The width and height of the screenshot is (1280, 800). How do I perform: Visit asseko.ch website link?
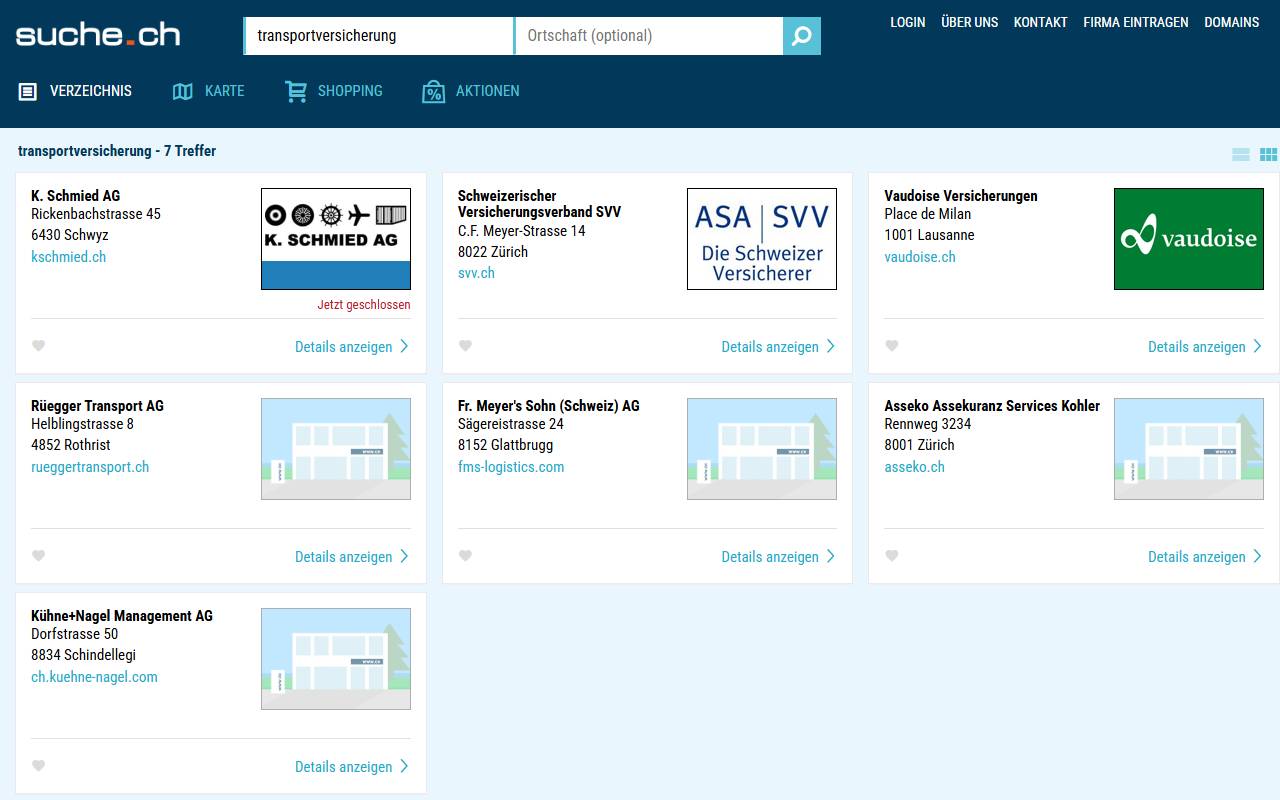pos(914,467)
